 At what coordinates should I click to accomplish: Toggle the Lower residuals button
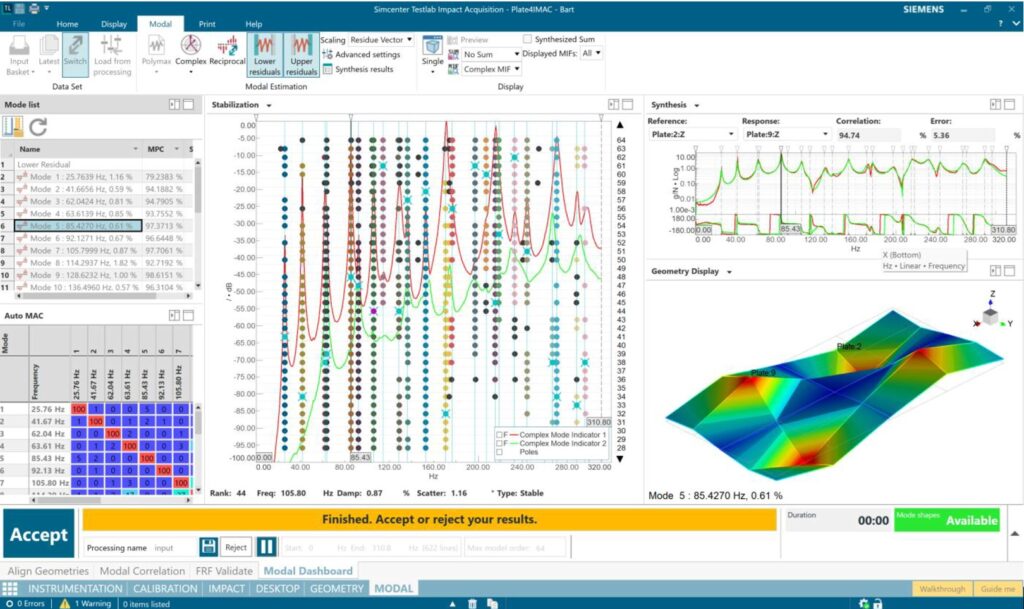pyautogui.click(x=265, y=54)
